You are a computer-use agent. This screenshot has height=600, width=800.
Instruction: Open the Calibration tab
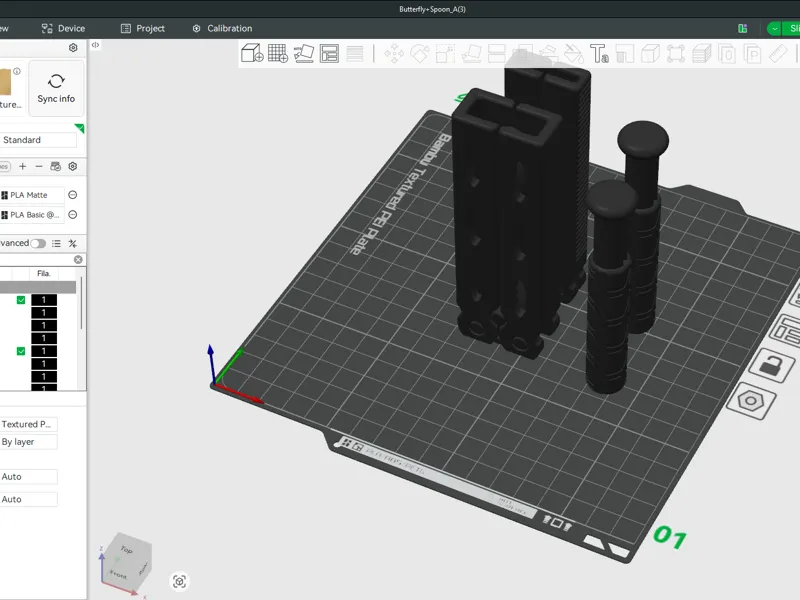(222, 29)
